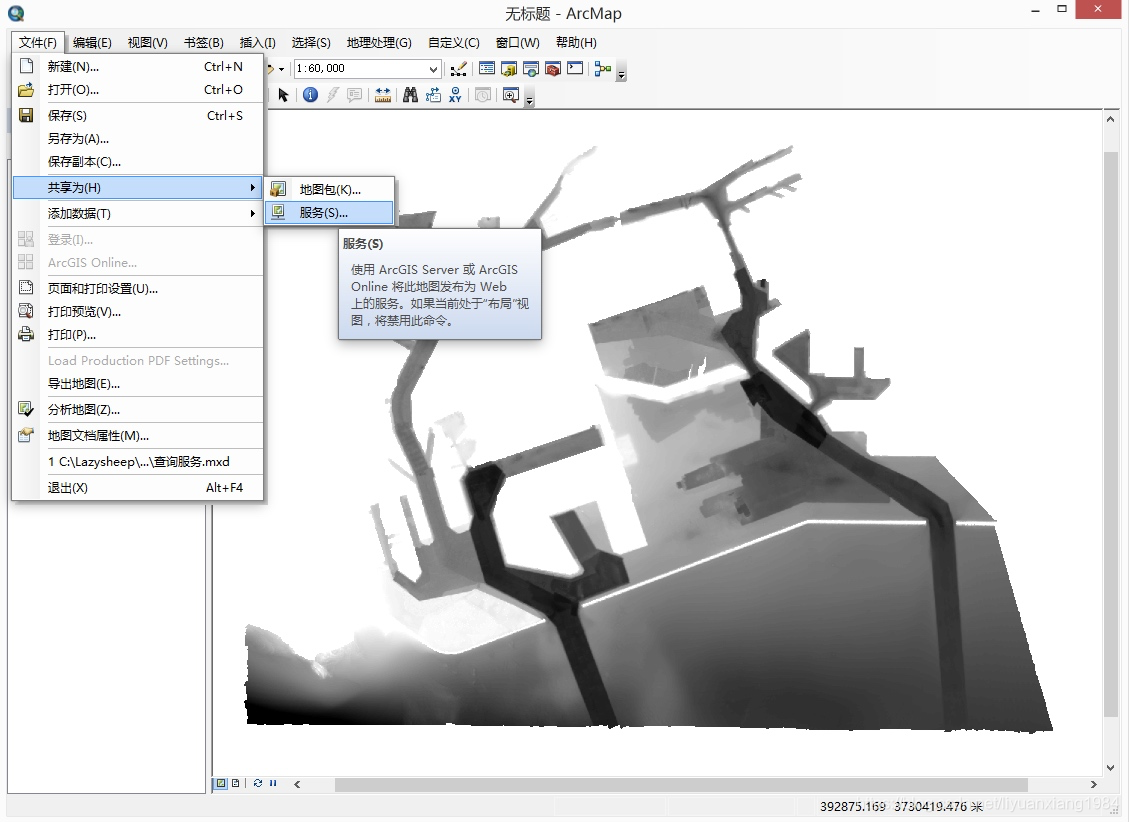1129x822 pixels.
Task: Open the map scale 1:60,000 dropdown
Action: 433,69
